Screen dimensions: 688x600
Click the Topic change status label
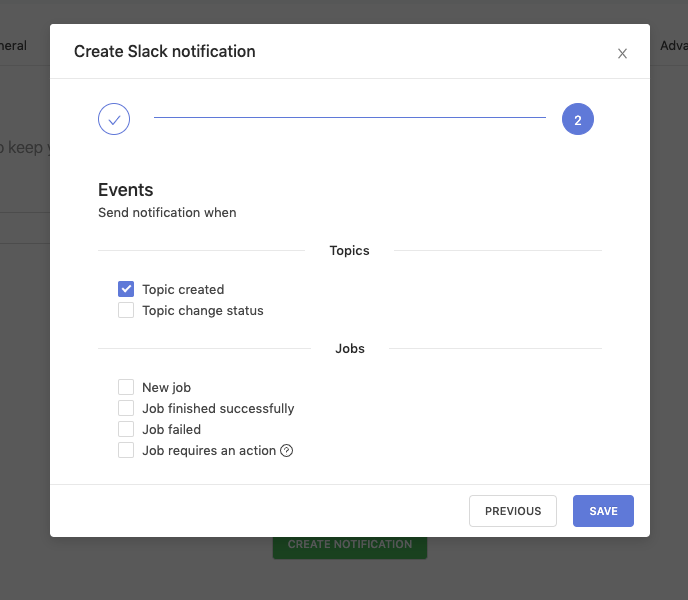(x=203, y=311)
